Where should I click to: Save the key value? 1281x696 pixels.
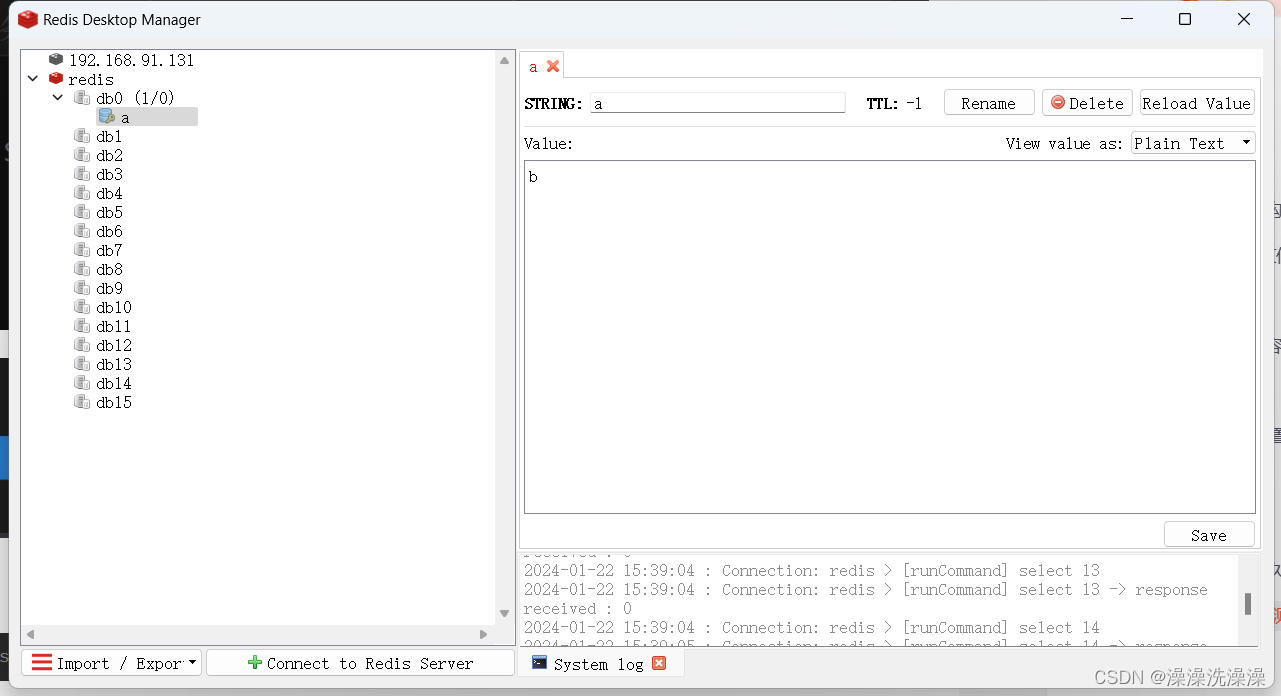(1209, 535)
